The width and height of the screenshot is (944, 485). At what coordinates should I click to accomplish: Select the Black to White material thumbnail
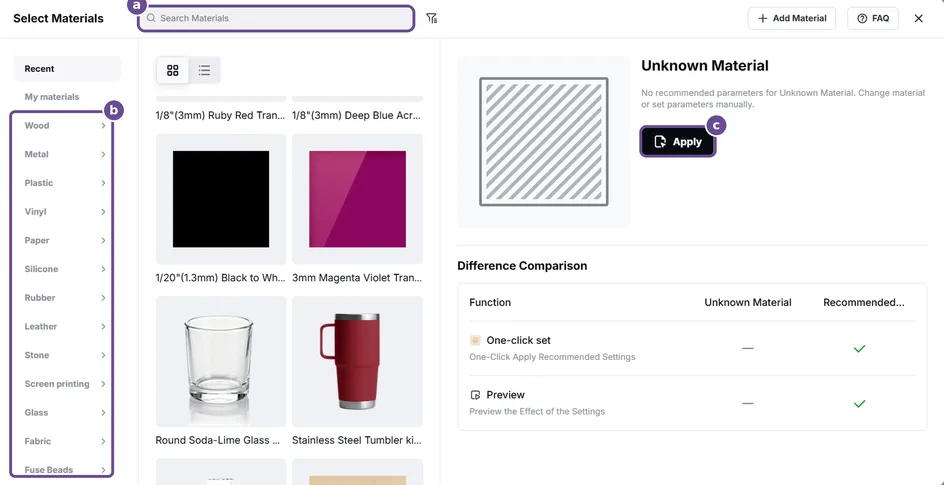pyautogui.click(x=221, y=199)
